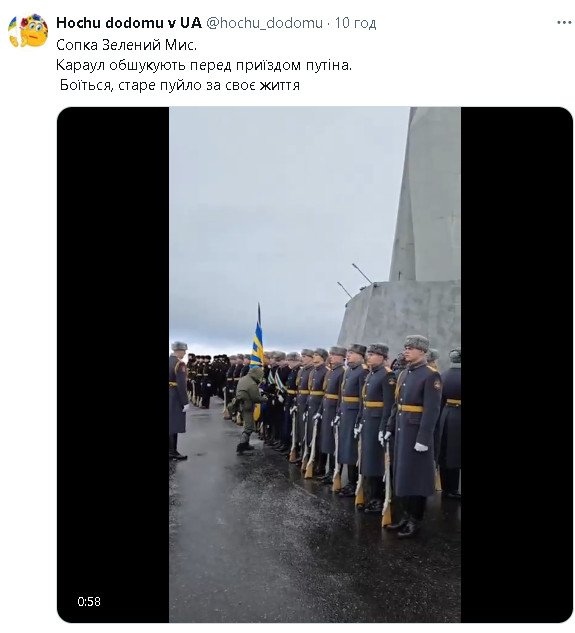Click the camouflaged person searching the guards

247,409
